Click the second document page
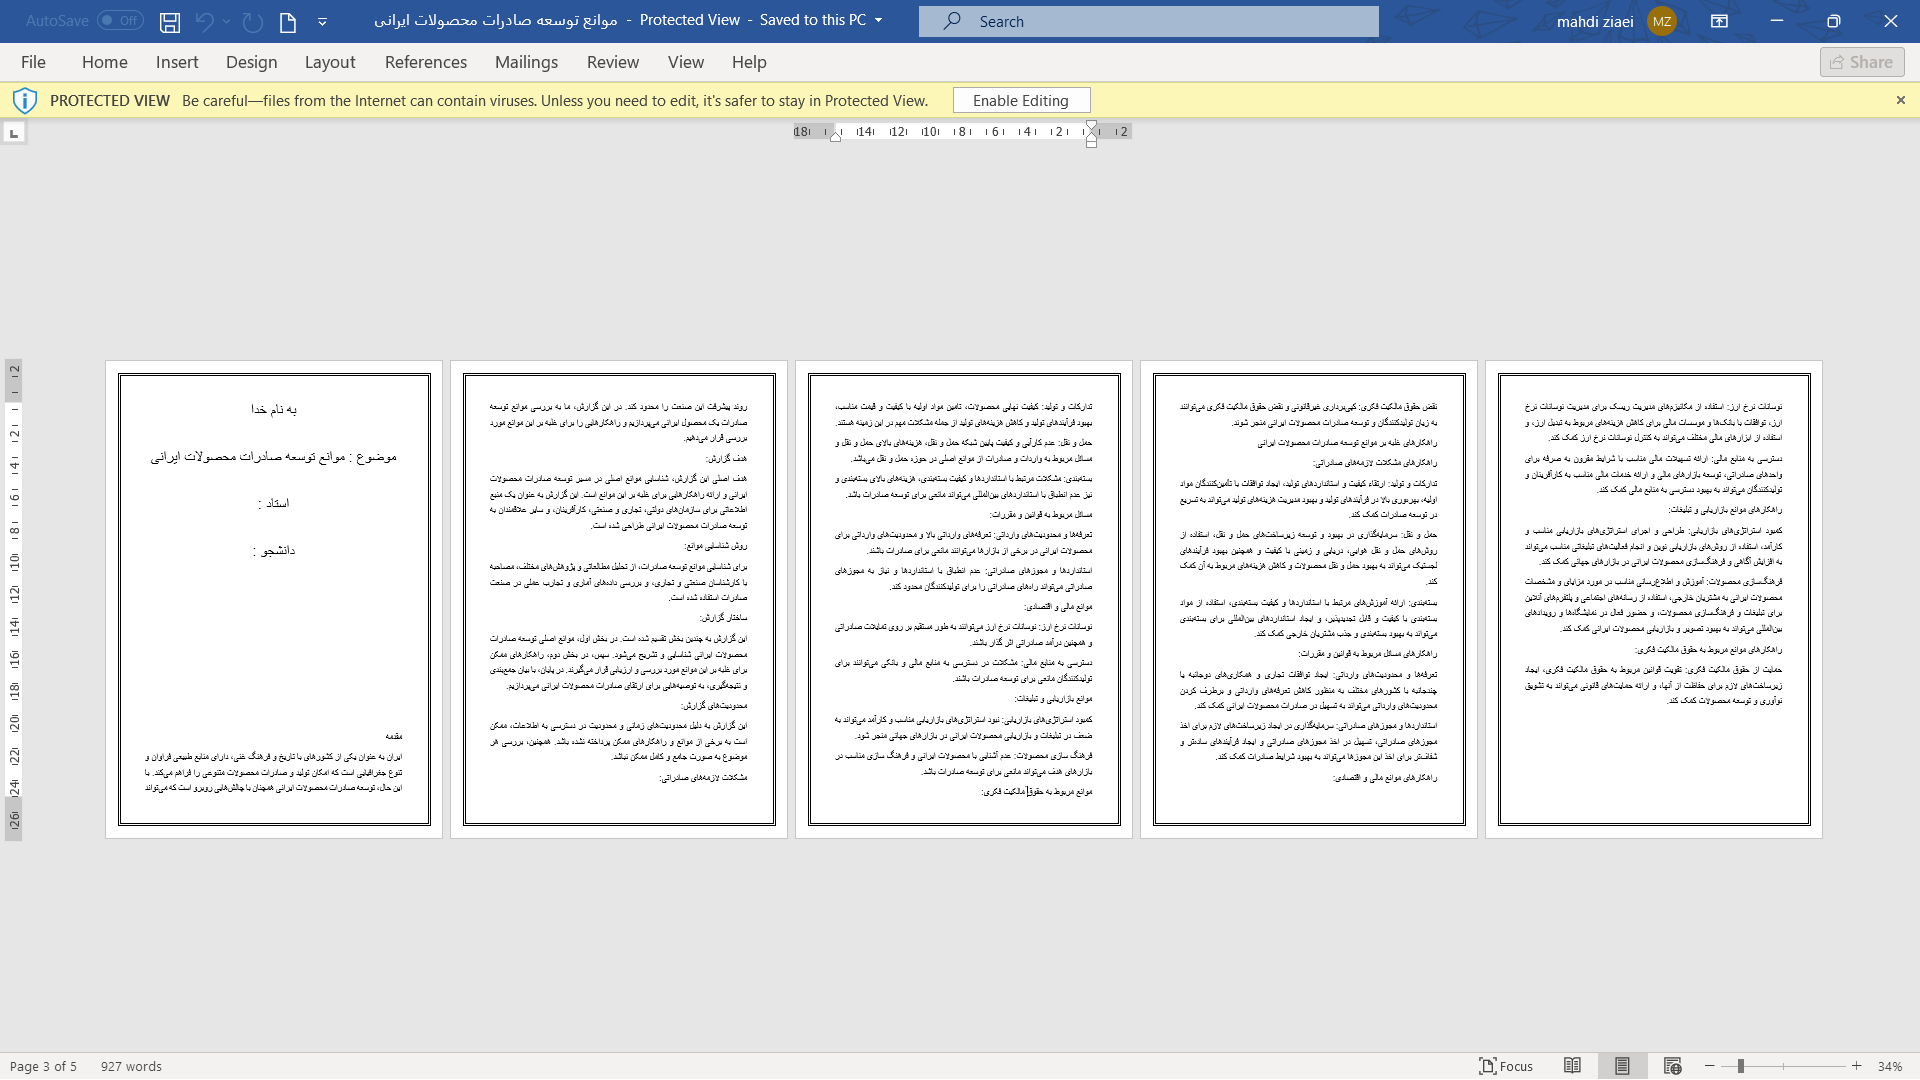The width and height of the screenshot is (1920, 1080). (x=619, y=599)
